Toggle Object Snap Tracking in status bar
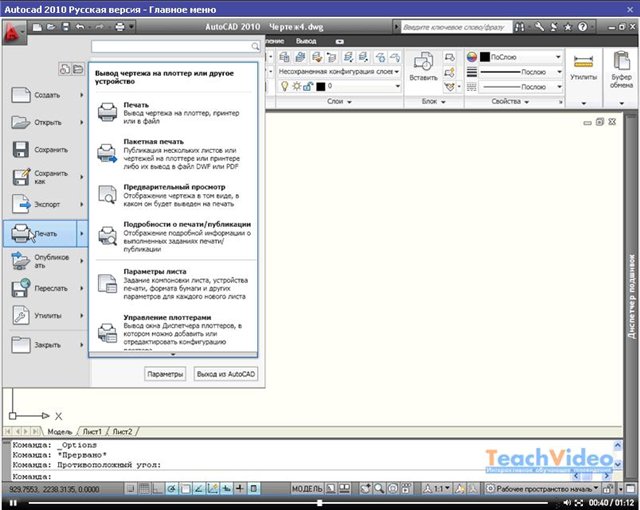Screen dimensions: 640x510 [x=199, y=488]
